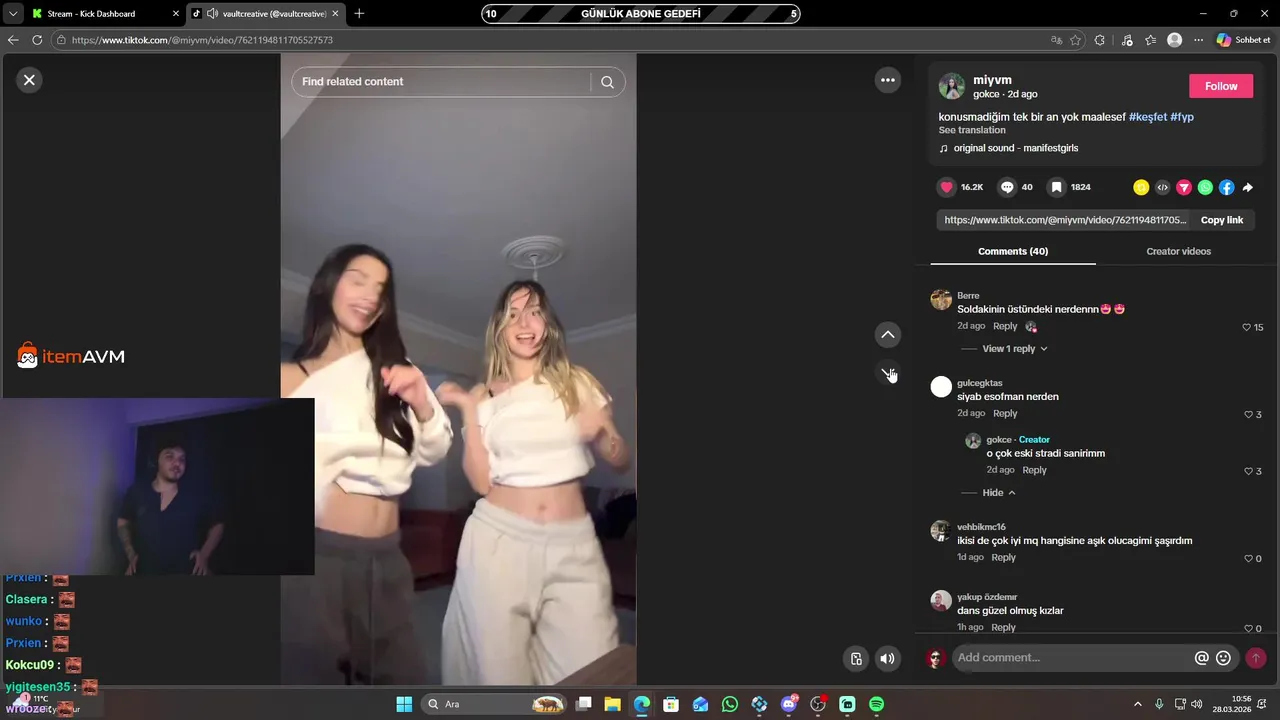The image size is (1280, 720).
Task: Click the browser address bar URL
Action: click(202, 40)
